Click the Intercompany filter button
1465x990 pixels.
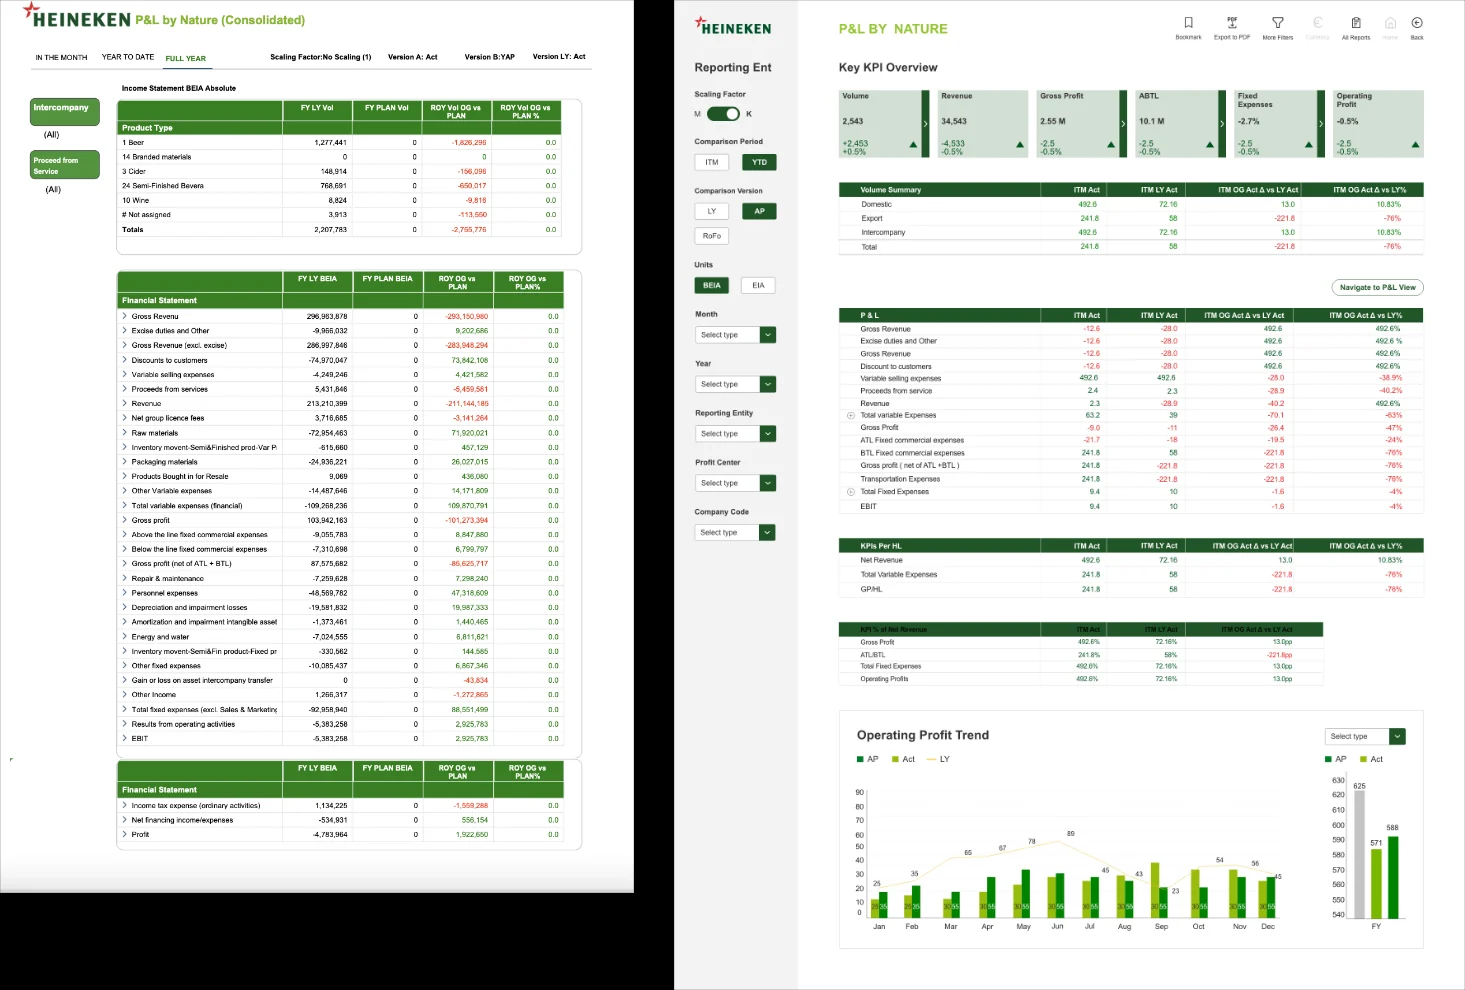pos(65,111)
